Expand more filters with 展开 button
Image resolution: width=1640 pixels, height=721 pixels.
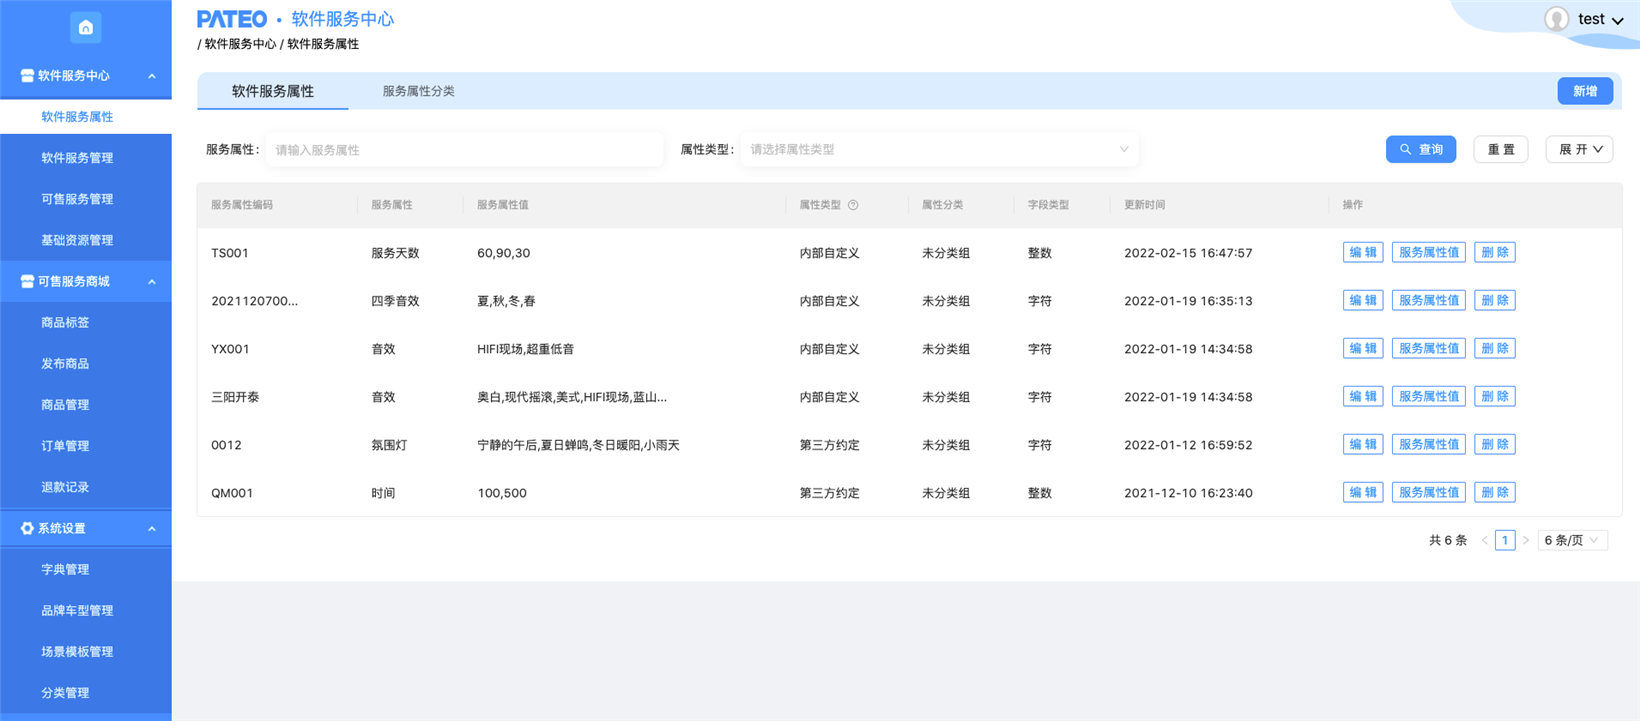(x=1580, y=150)
